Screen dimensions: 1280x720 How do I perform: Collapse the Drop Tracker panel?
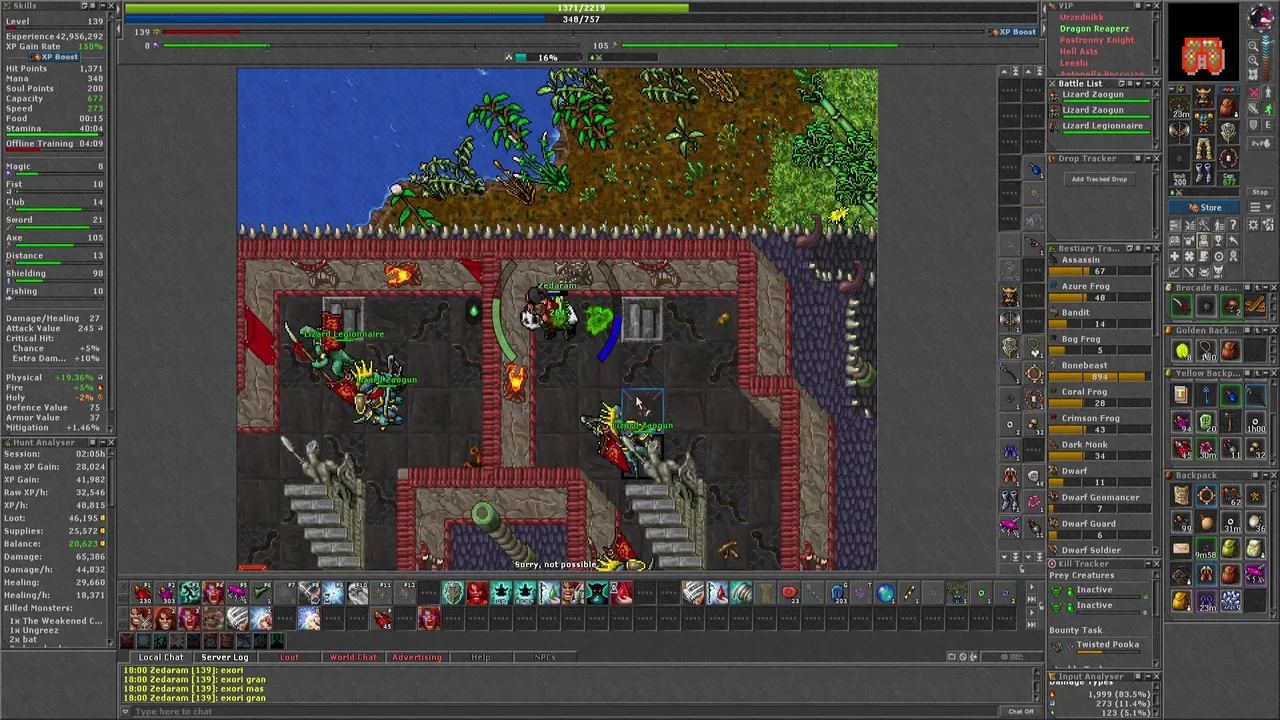point(1148,159)
